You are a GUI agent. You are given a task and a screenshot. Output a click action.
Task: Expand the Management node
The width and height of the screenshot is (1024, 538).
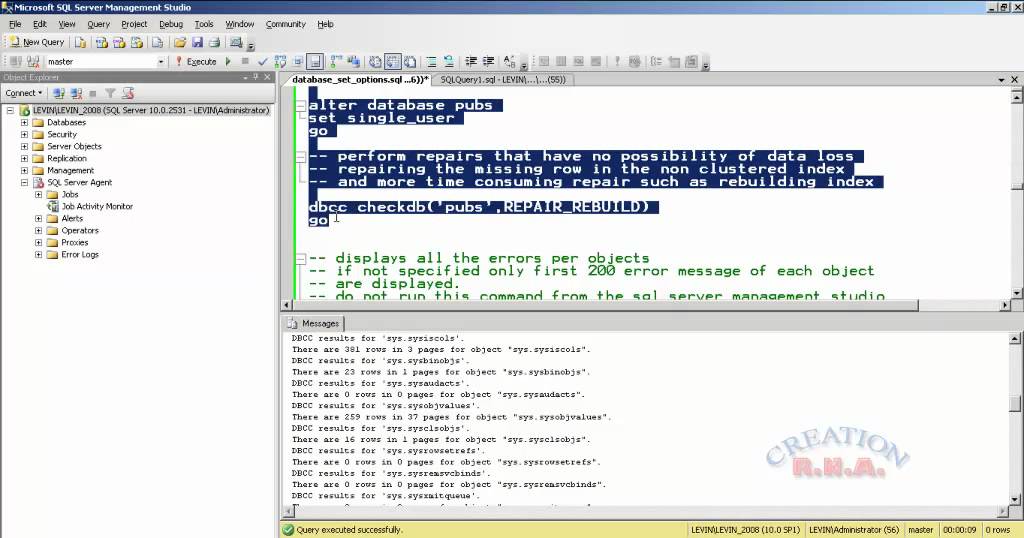click(x=24, y=170)
